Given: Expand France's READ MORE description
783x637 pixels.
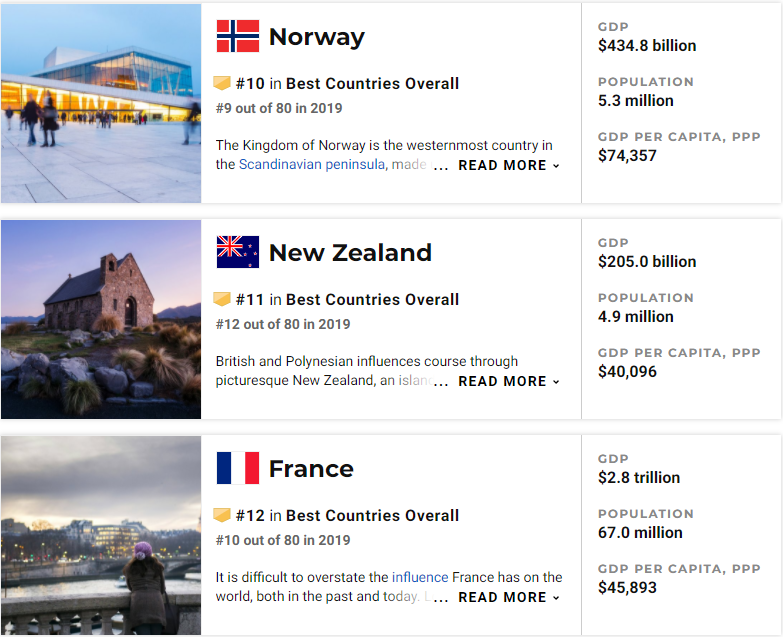Looking at the screenshot, I should point(508,597).
